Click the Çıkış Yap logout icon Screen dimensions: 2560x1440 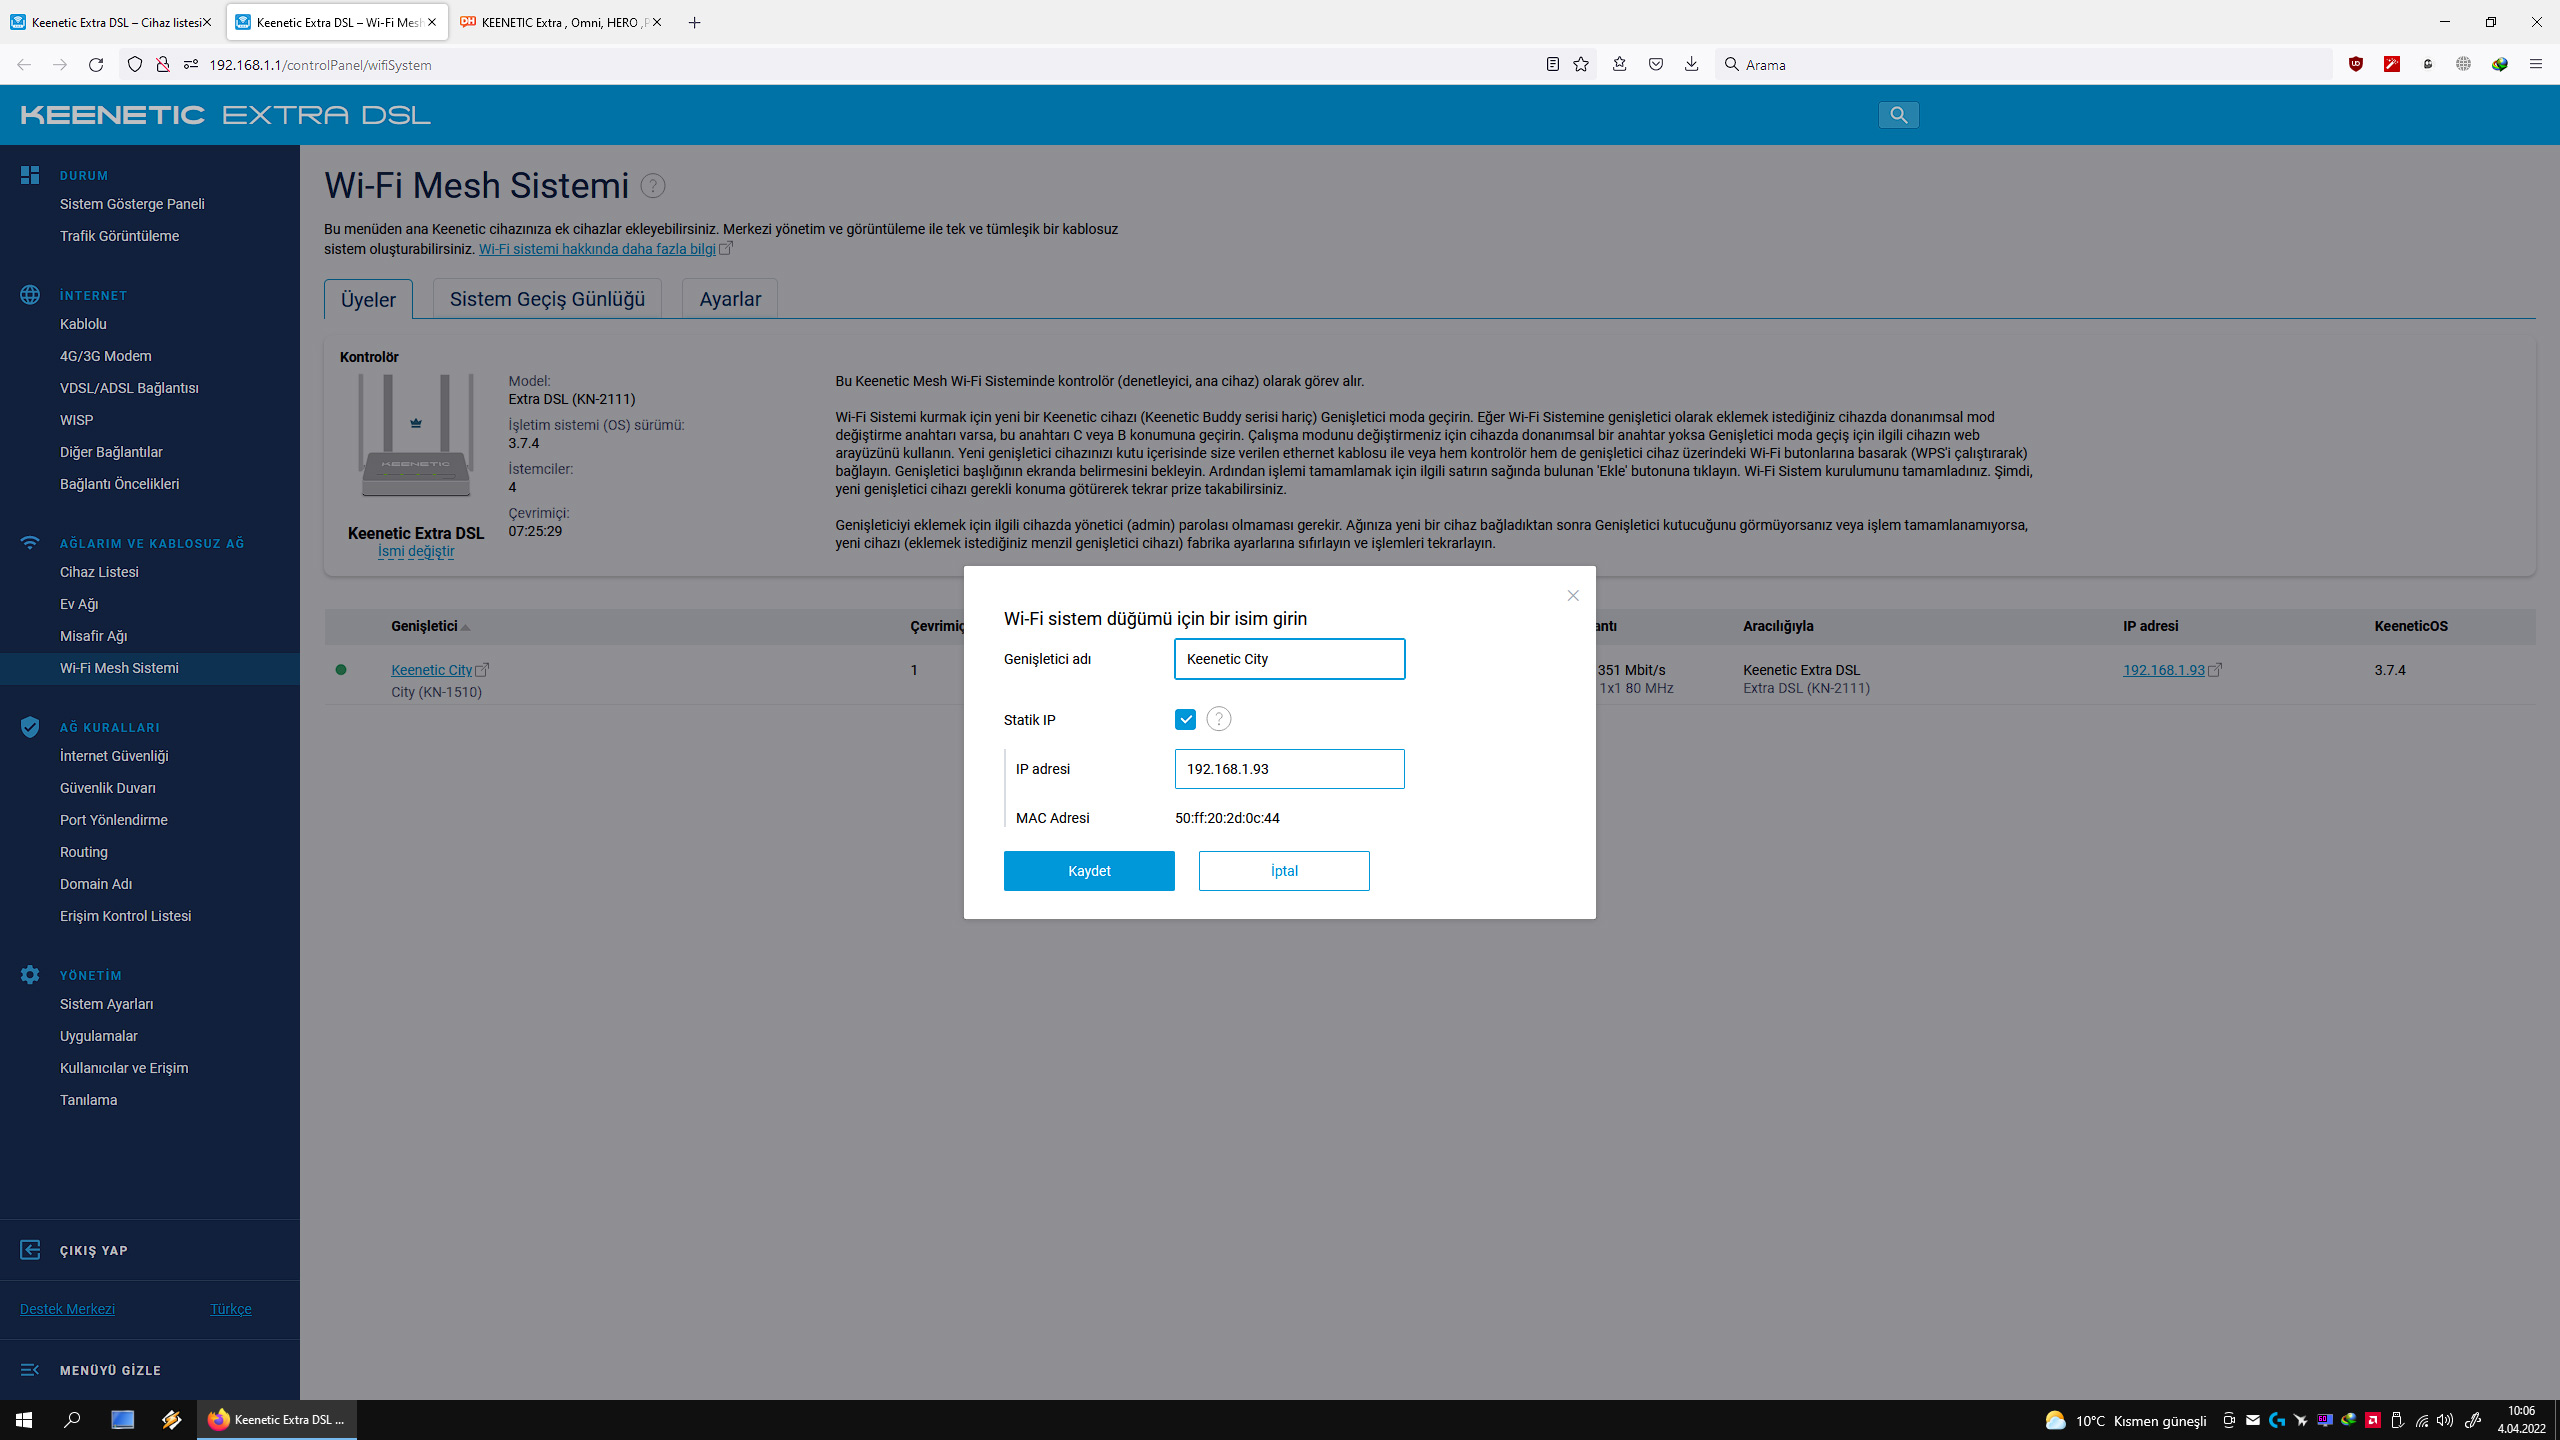[x=30, y=1250]
